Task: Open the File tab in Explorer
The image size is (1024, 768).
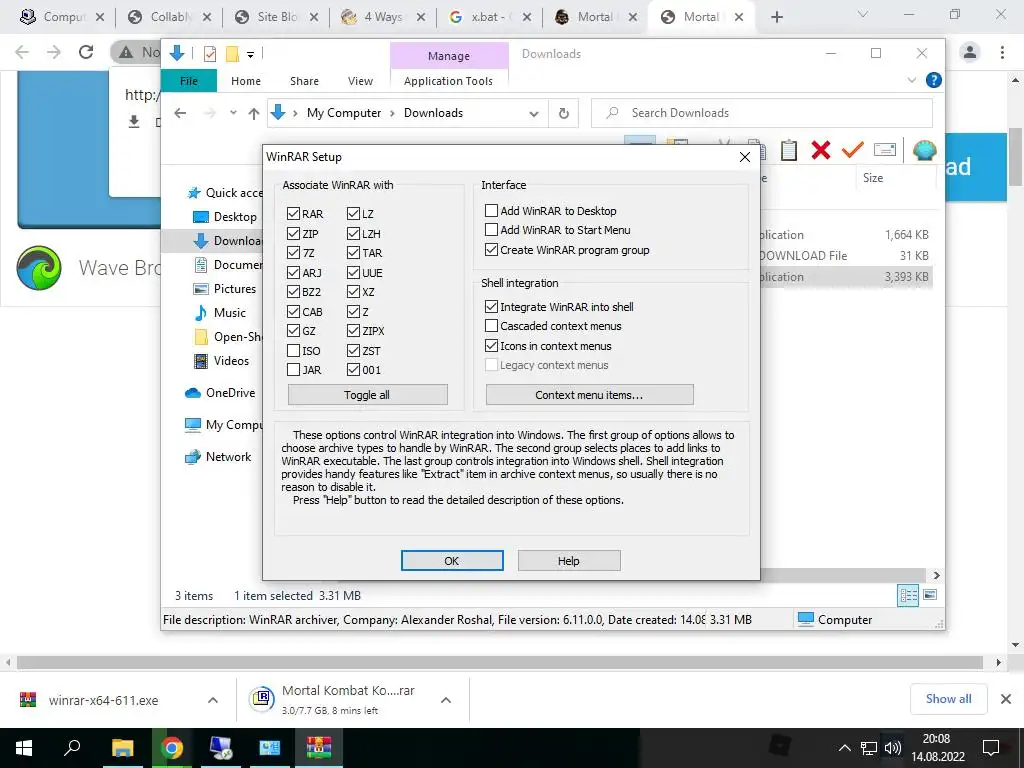Action: (x=189, y=81)
